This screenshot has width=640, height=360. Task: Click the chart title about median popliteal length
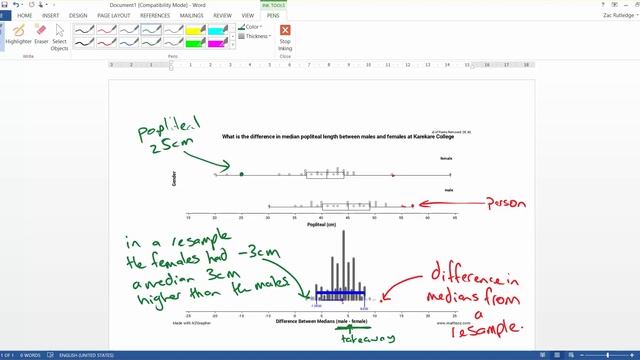point(338,137)
